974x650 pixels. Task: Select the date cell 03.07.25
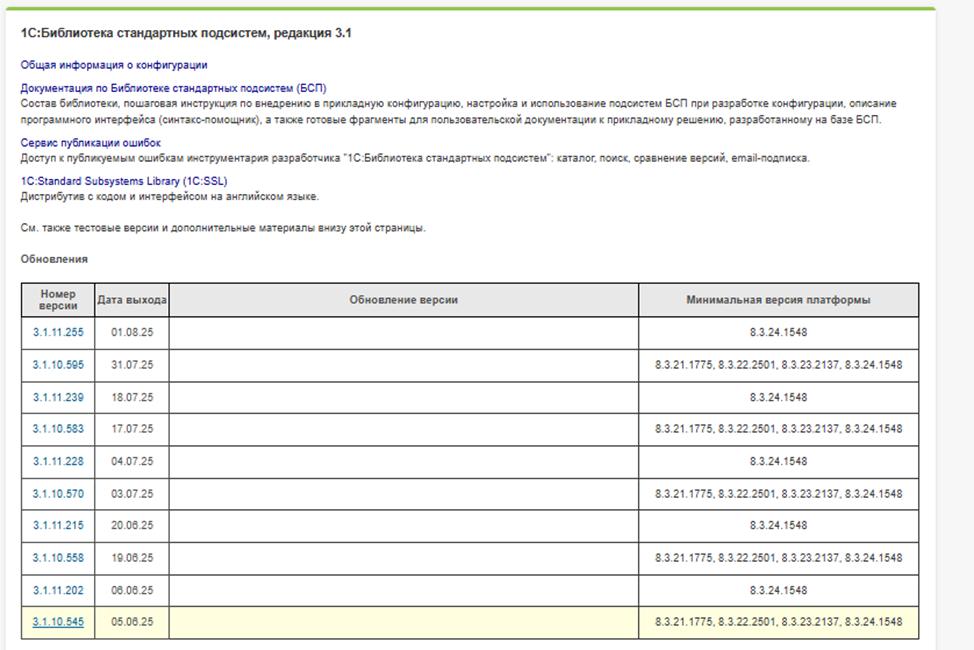[132, 493]
